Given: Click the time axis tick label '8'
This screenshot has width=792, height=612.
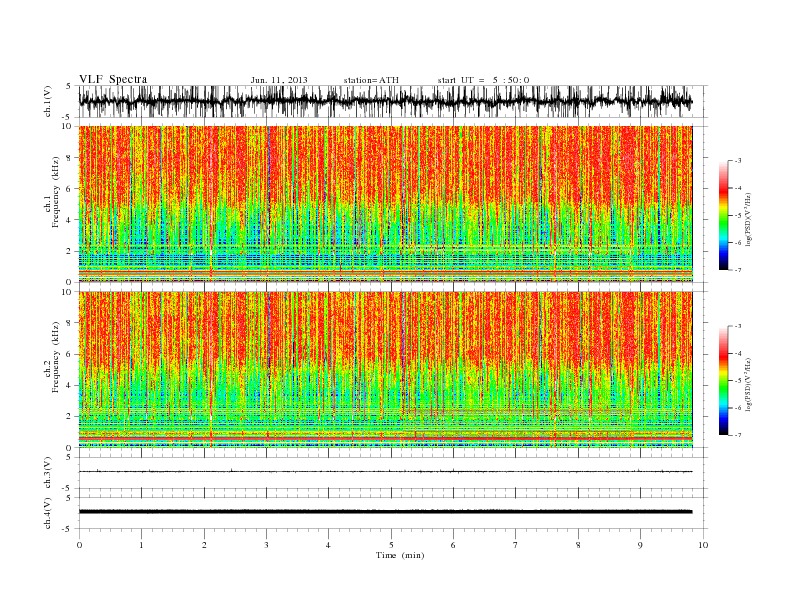Looking at the screenshot, I should 578,545.
